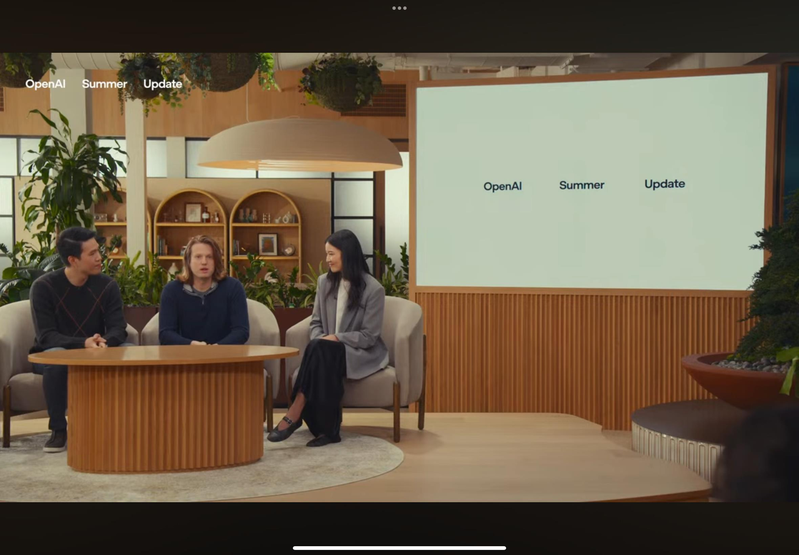Tap the home indicator bar at bottom
Screen dimensions: 799x555
click(x=399, y=548)
